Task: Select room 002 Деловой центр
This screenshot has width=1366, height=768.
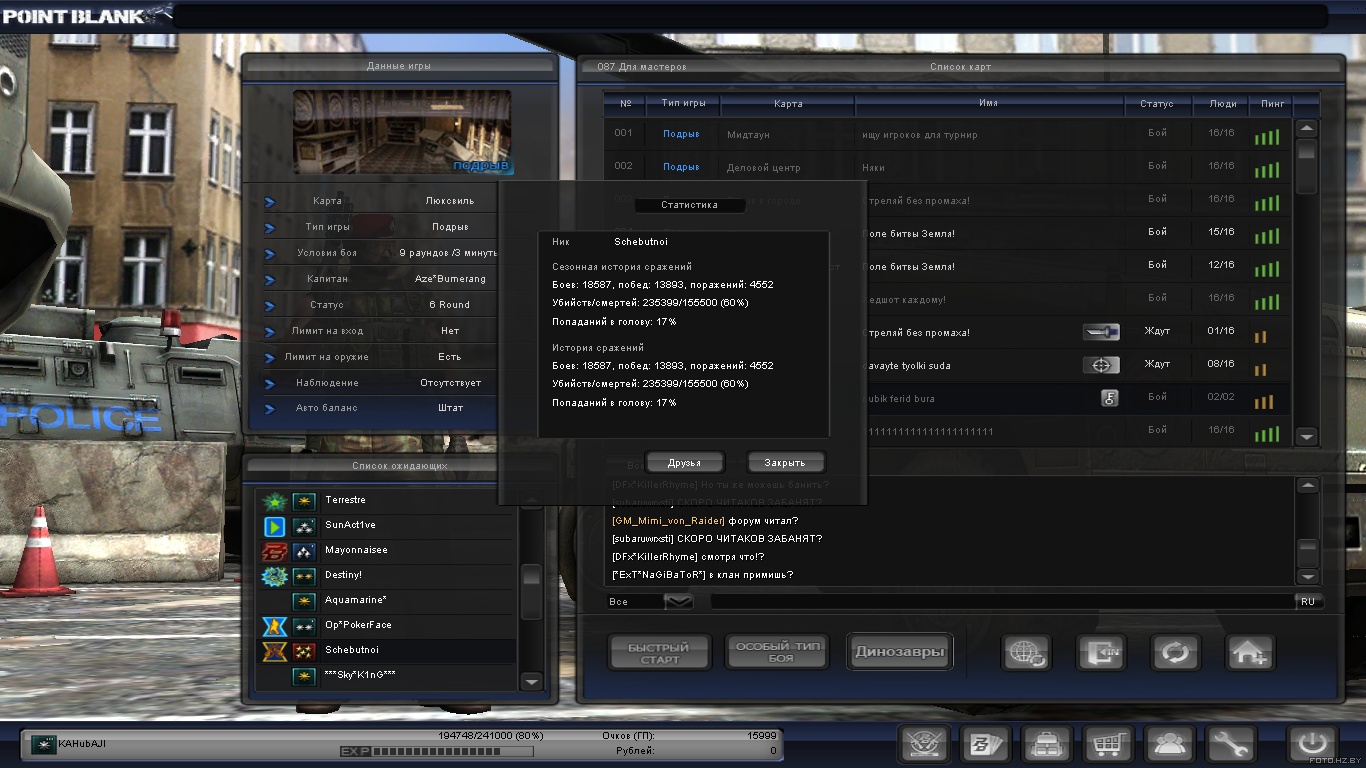Action: [x=947, y=167]
